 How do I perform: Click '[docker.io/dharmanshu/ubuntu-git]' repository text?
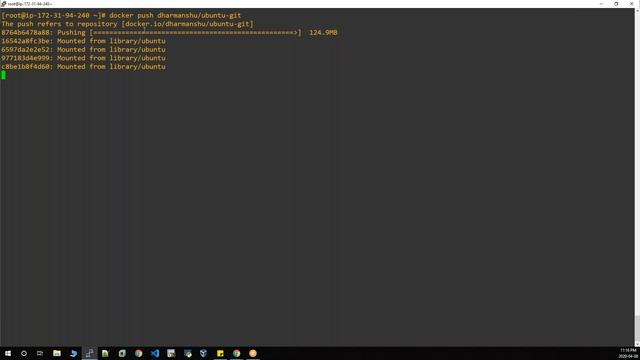click(x=187, y=24)
